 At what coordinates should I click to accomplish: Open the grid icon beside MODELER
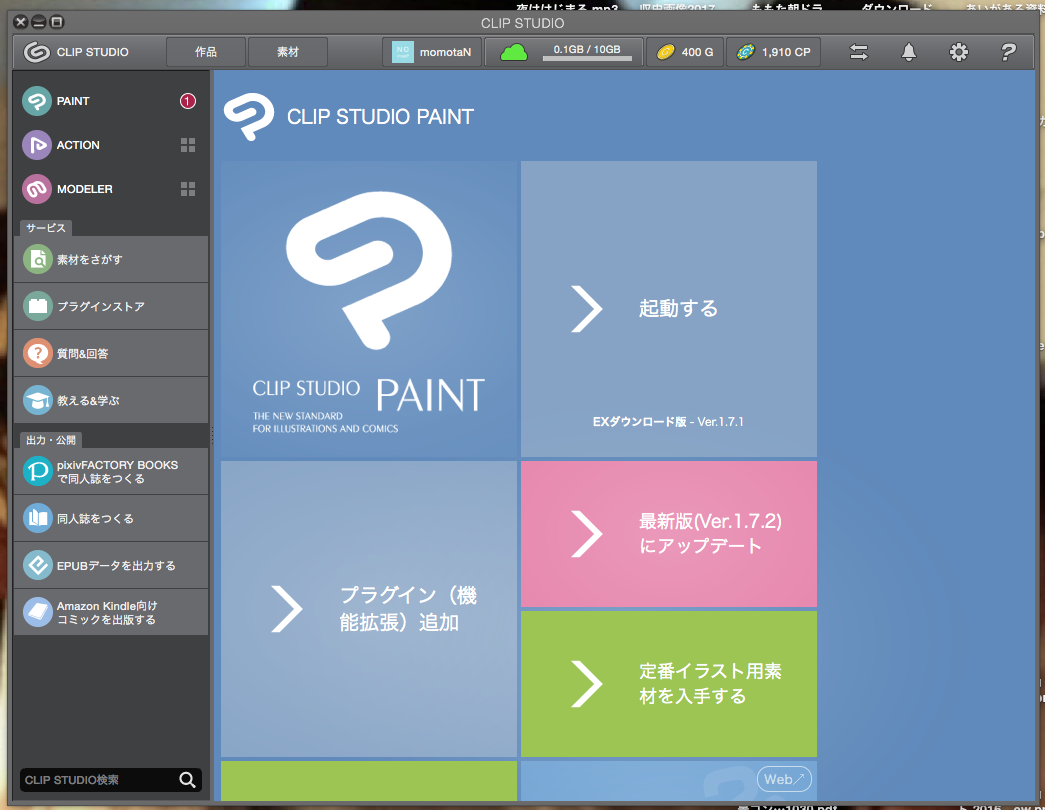click(x=188, y=189)
